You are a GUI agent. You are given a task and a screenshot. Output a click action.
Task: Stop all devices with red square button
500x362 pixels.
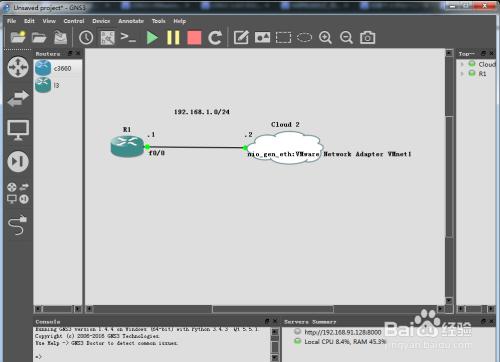pyautogui.click(x=194, y=38)
